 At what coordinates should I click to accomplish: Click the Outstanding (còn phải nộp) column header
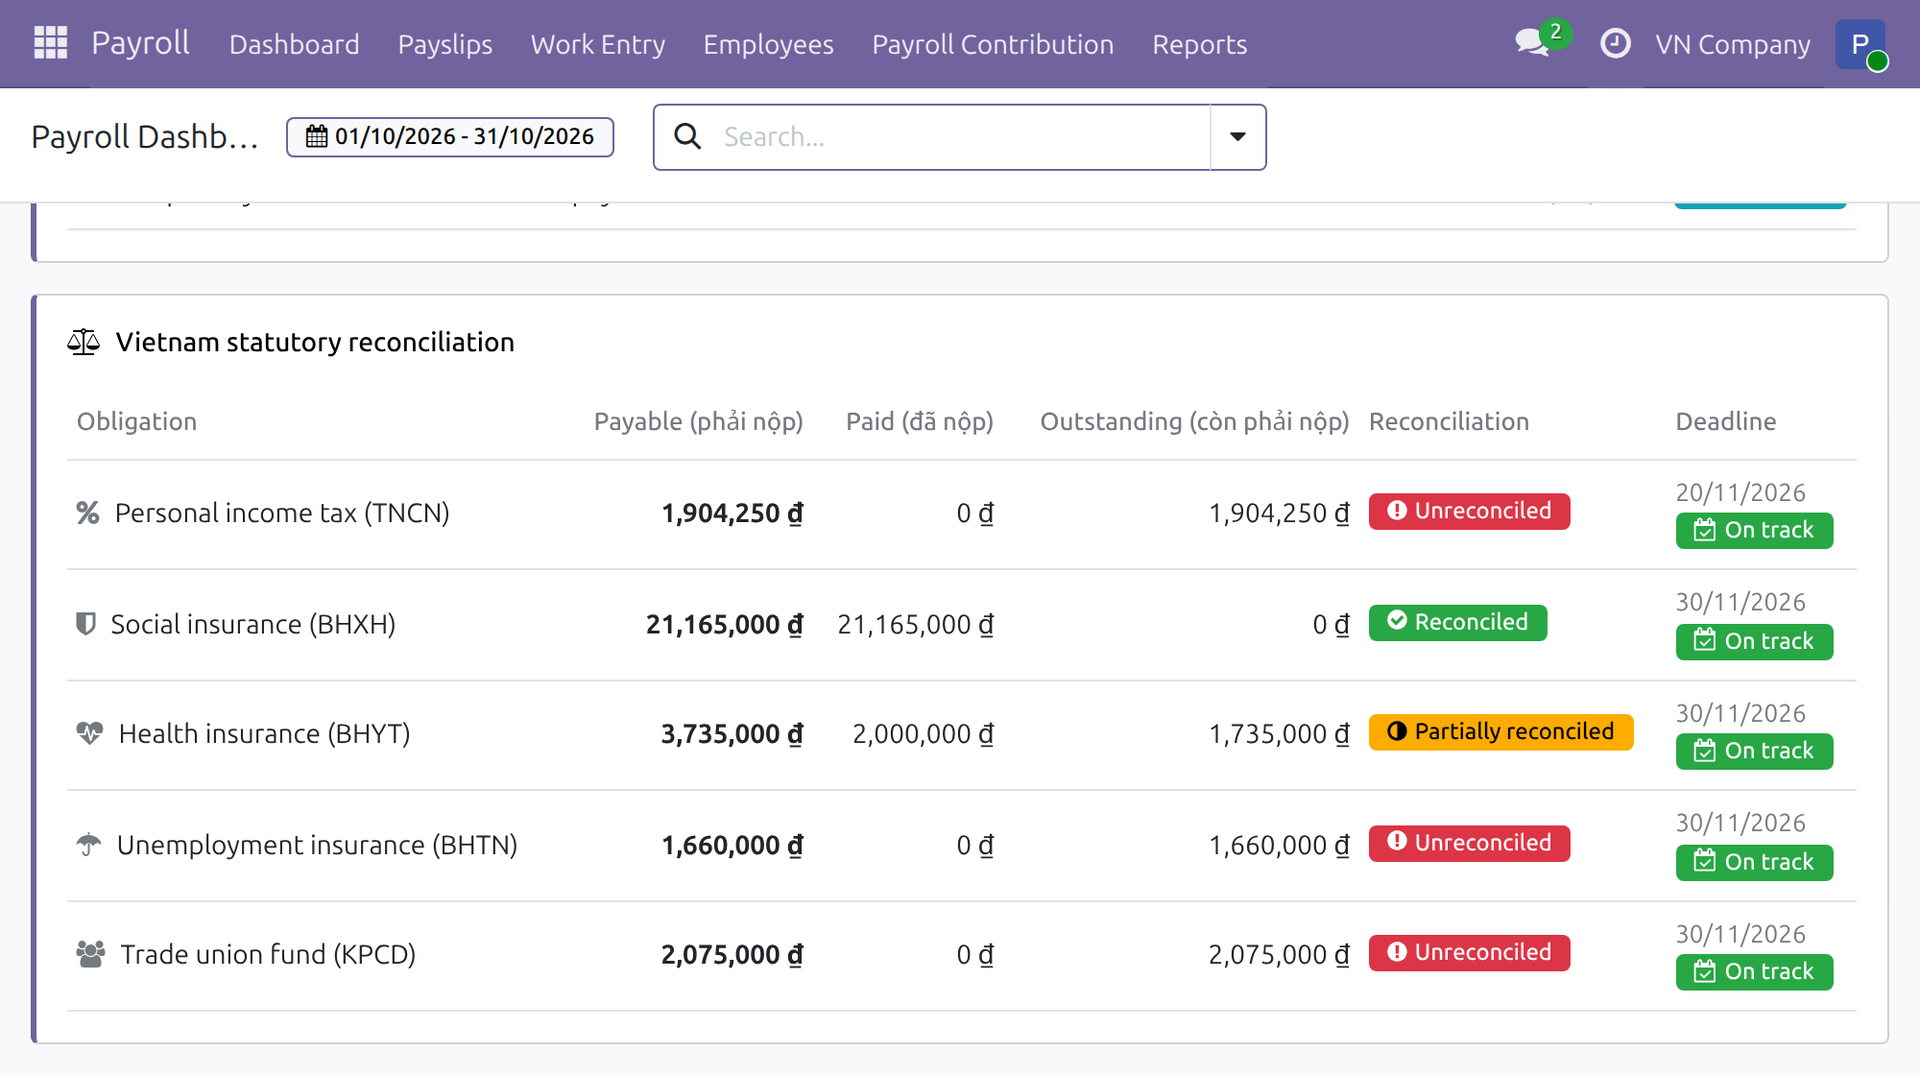pyautogui.click(x=1194, y=421)
